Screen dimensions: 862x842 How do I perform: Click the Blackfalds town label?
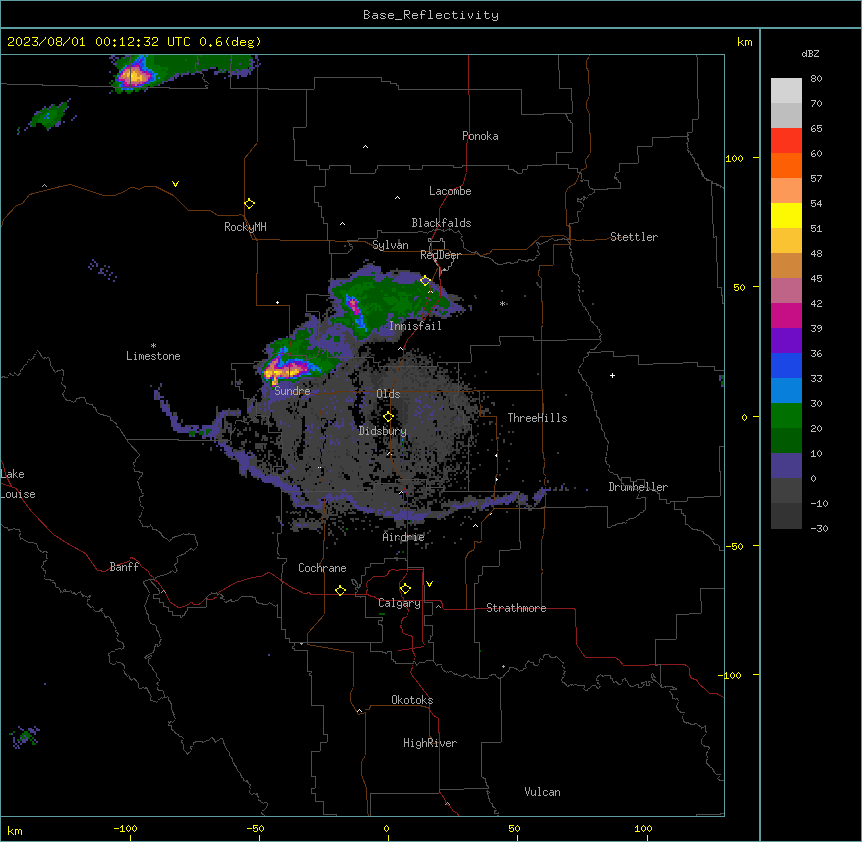[441, 223]
